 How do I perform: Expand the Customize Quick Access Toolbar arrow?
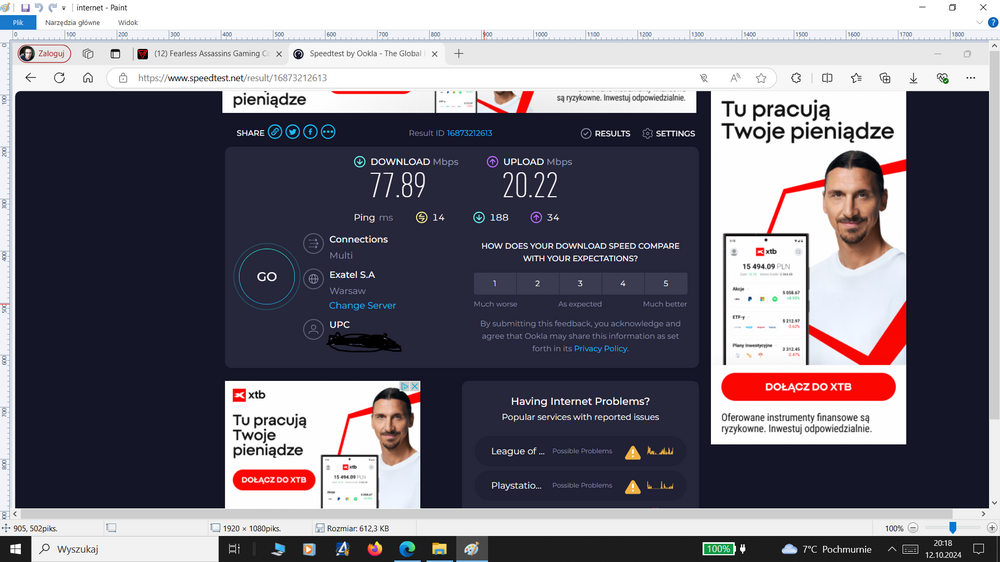[x=64, y=8]
